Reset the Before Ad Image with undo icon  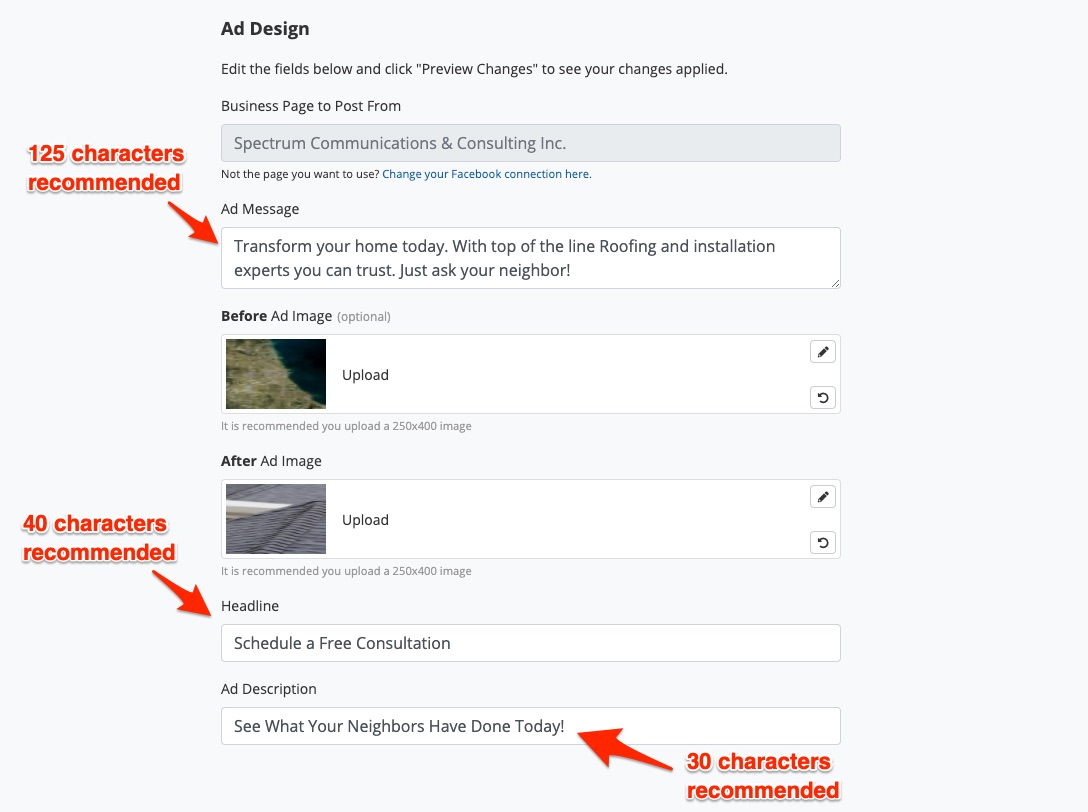[x=823, y=398]
